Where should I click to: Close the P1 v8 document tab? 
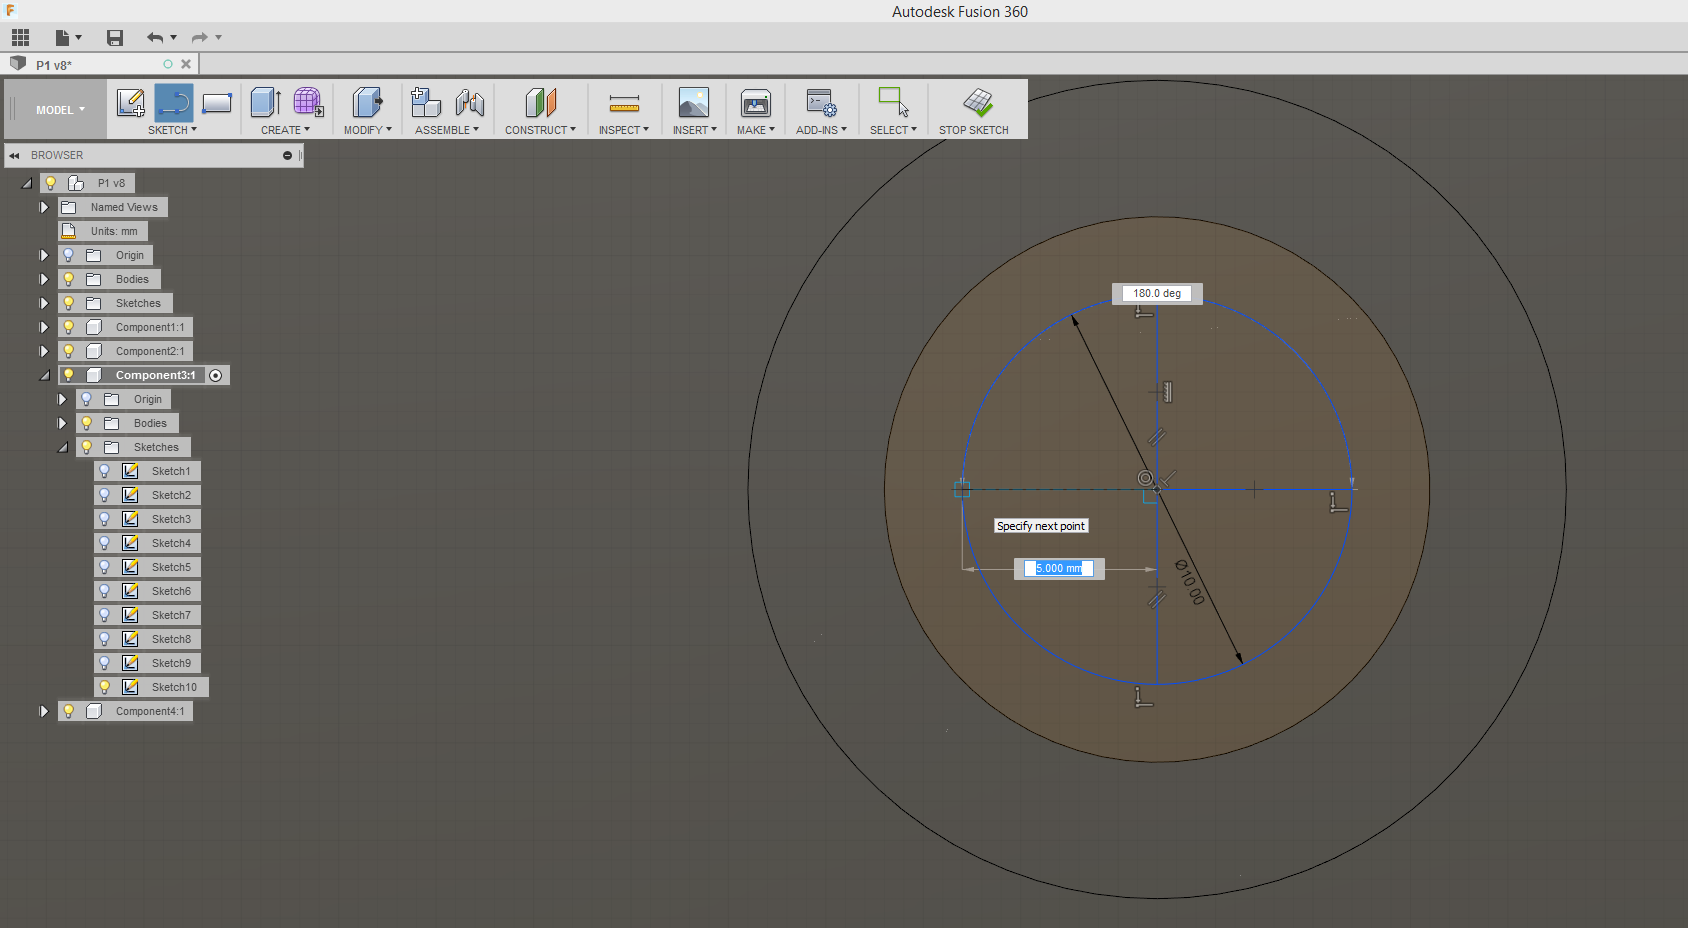point(186,64)
